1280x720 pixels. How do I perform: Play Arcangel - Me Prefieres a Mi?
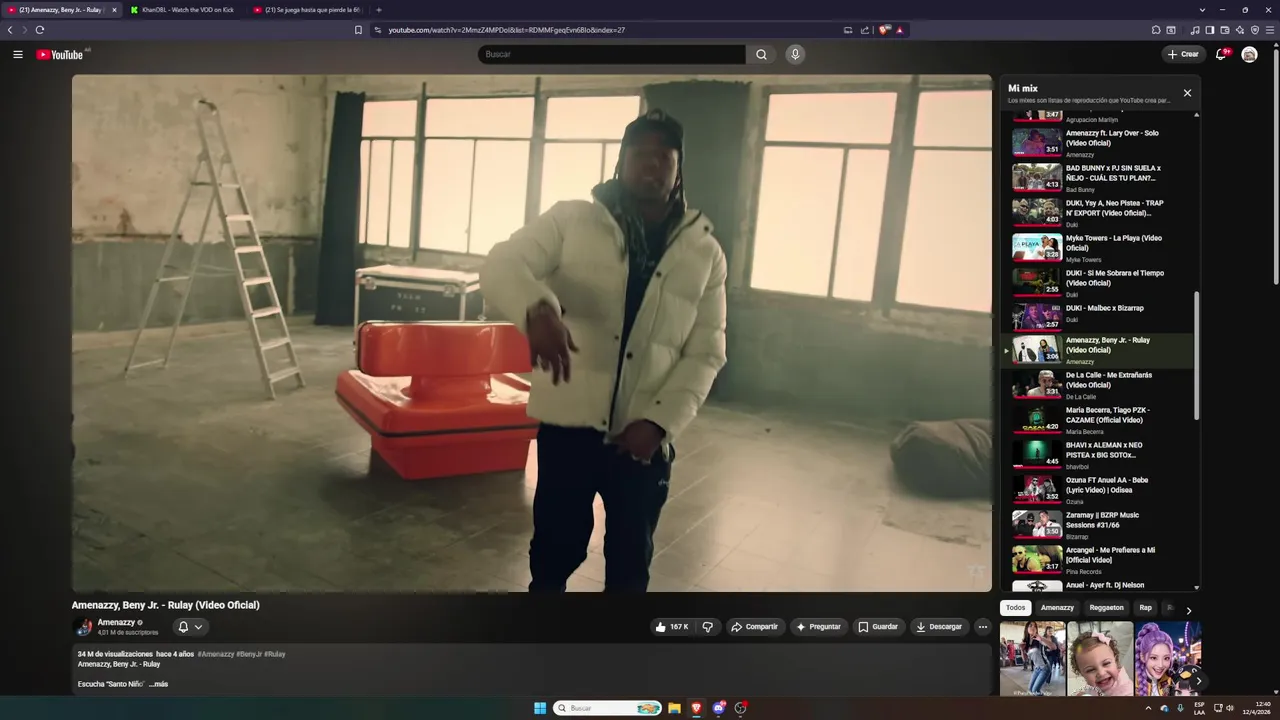pyautogui.click(x=1098, y=560)
